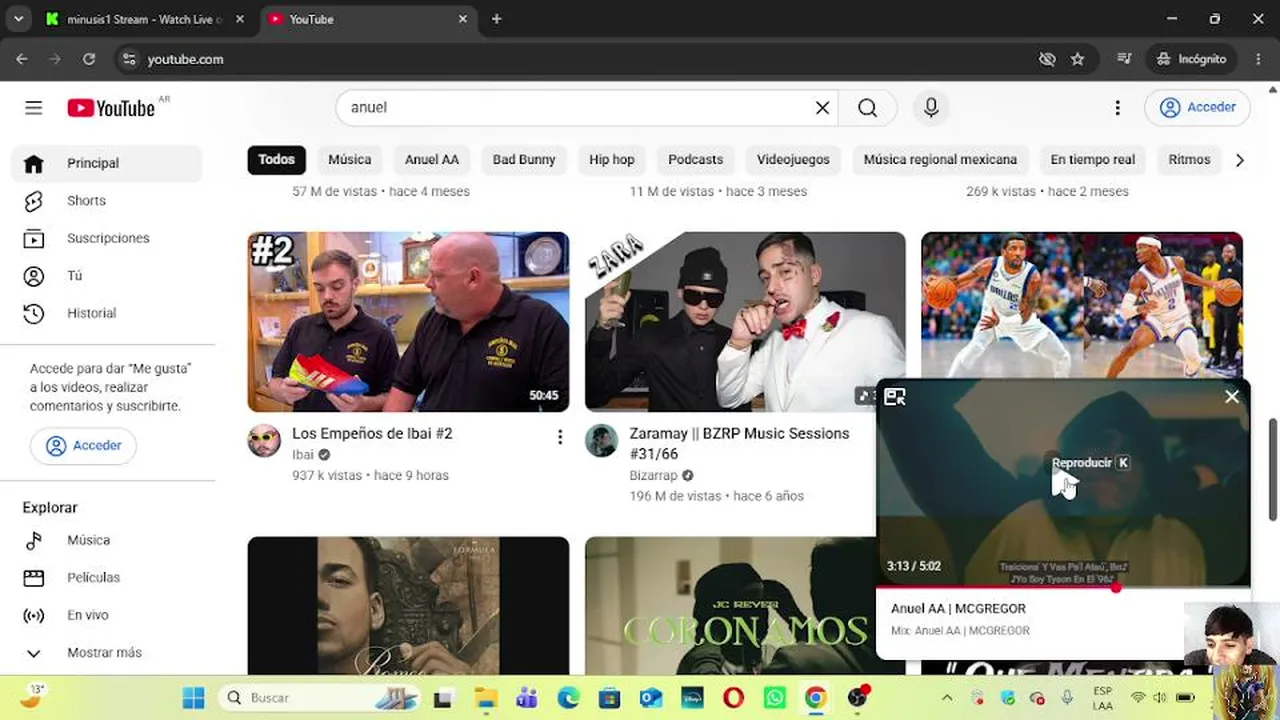Select the Todos filter chip
The height and width of the screenshot is (720, 1280).
coord(277,160)
